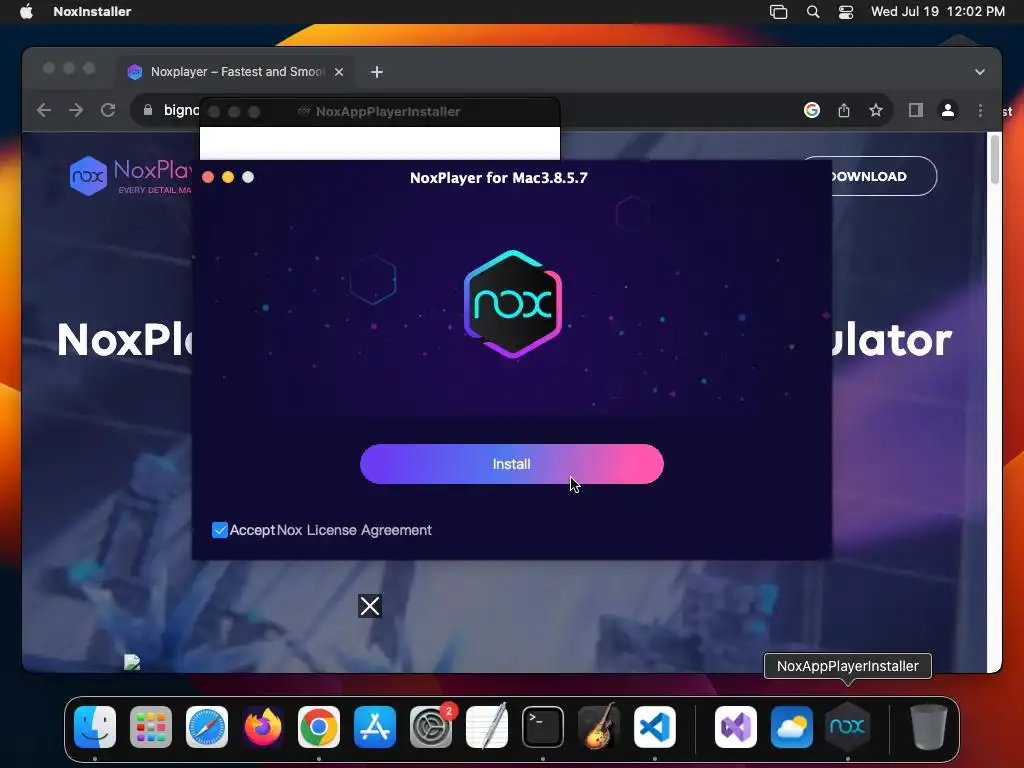Open Visual Studio from the Dock
1024x768 pixels.
(x=736, y=727)
